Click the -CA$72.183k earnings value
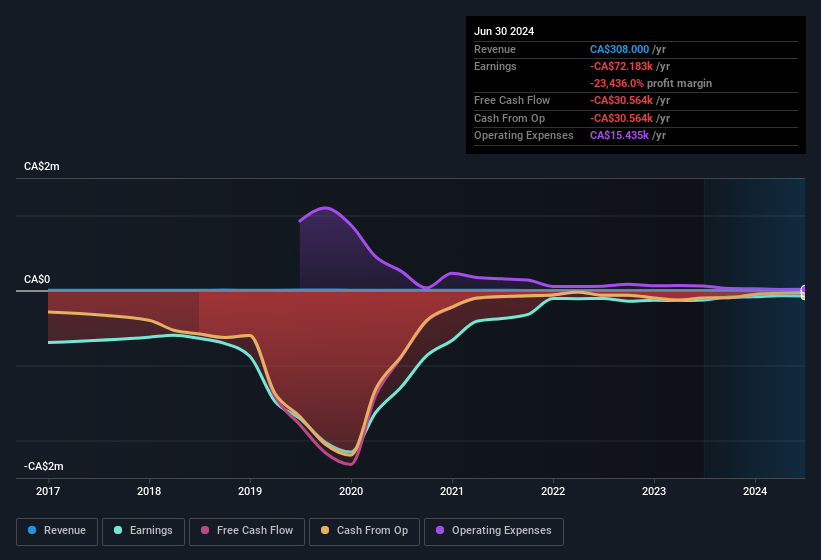 tap(622, 66)
